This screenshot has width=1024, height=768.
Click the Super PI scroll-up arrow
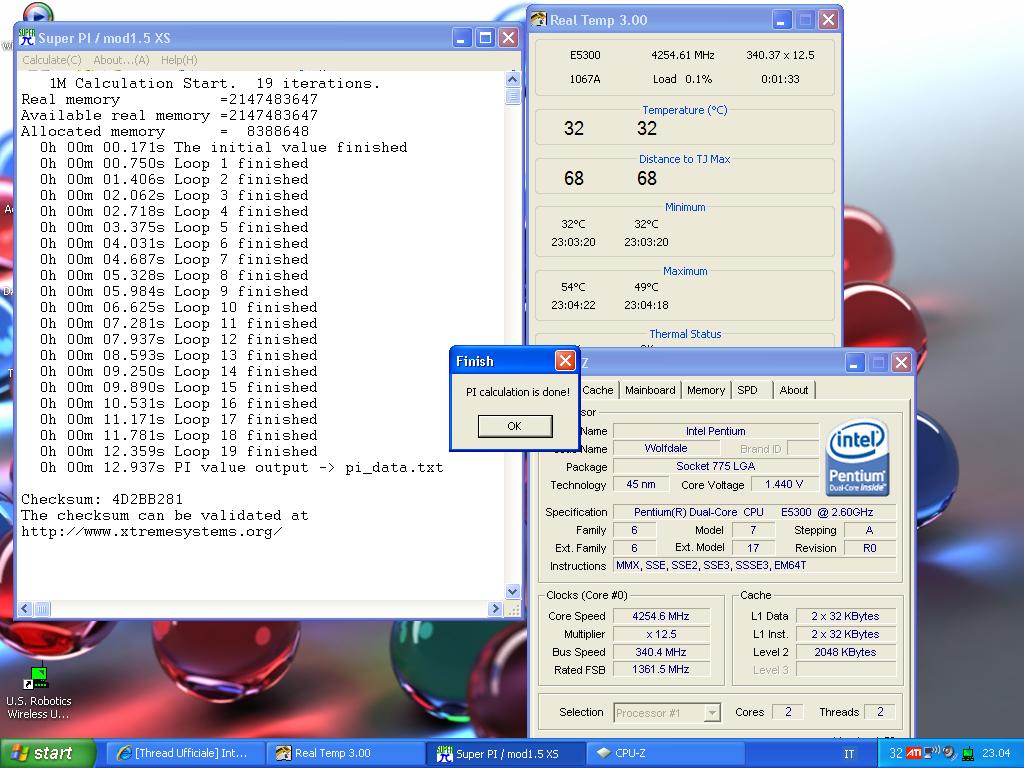513,79
